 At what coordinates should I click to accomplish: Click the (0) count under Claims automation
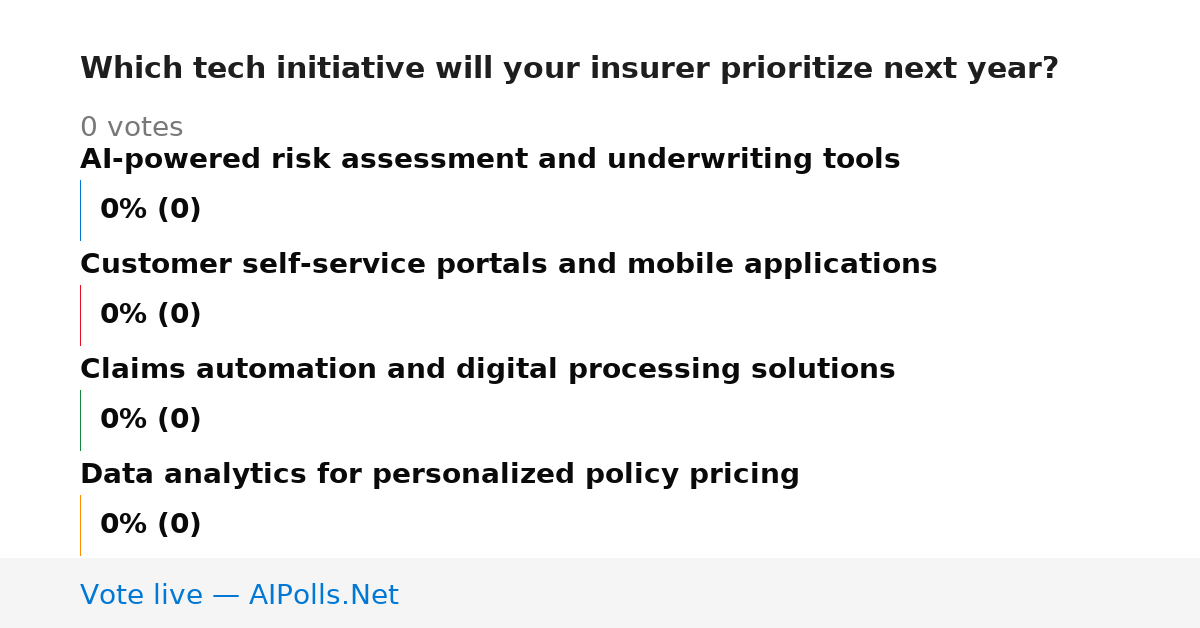point(180,420)
